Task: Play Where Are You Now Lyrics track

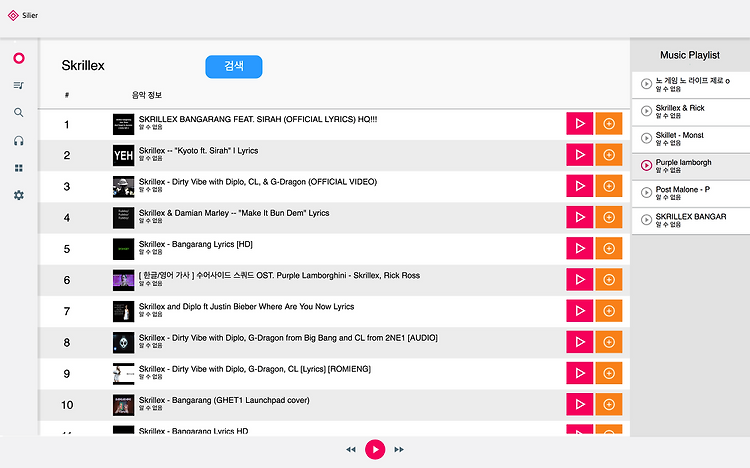Action: click(580, 311)
